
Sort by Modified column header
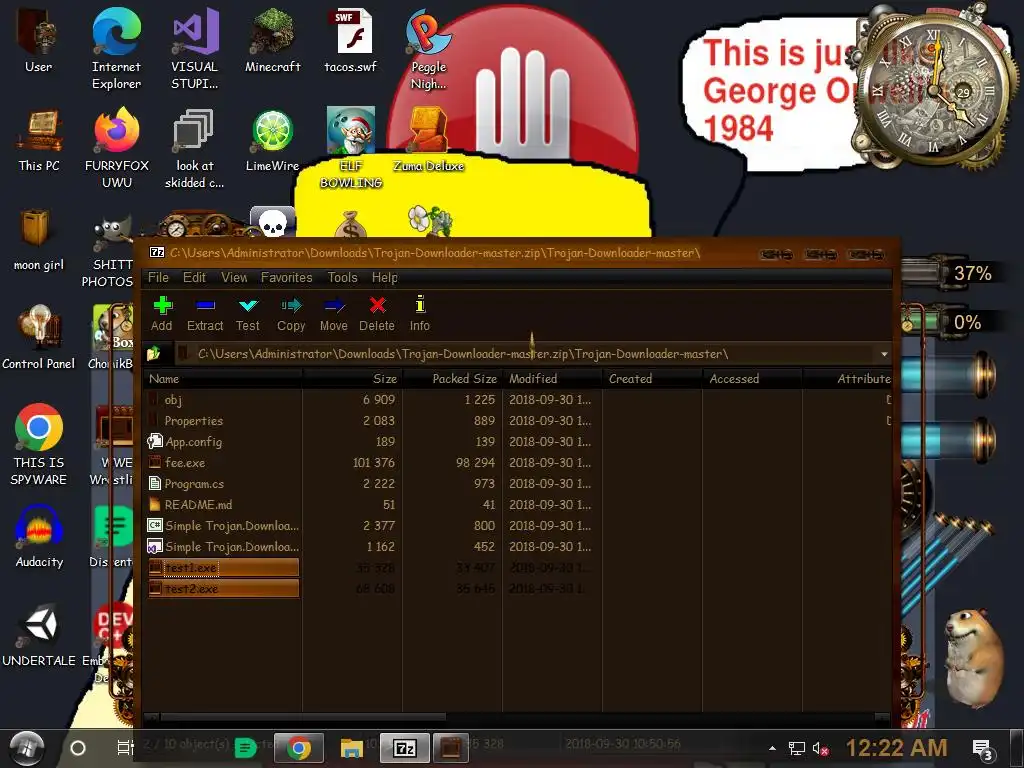click(x=552, y=379)
